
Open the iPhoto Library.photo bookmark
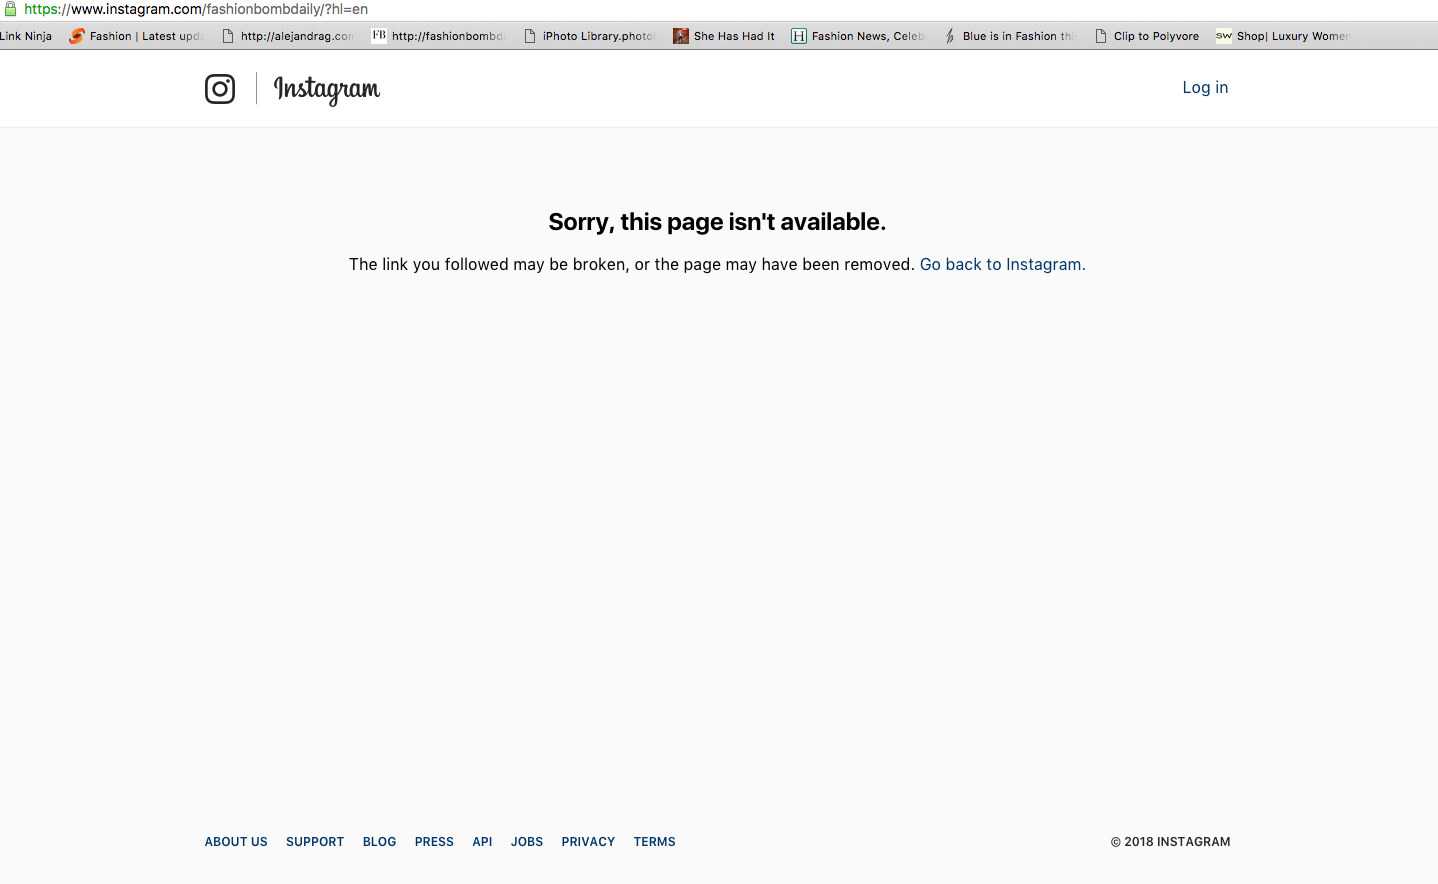(590, 36)
